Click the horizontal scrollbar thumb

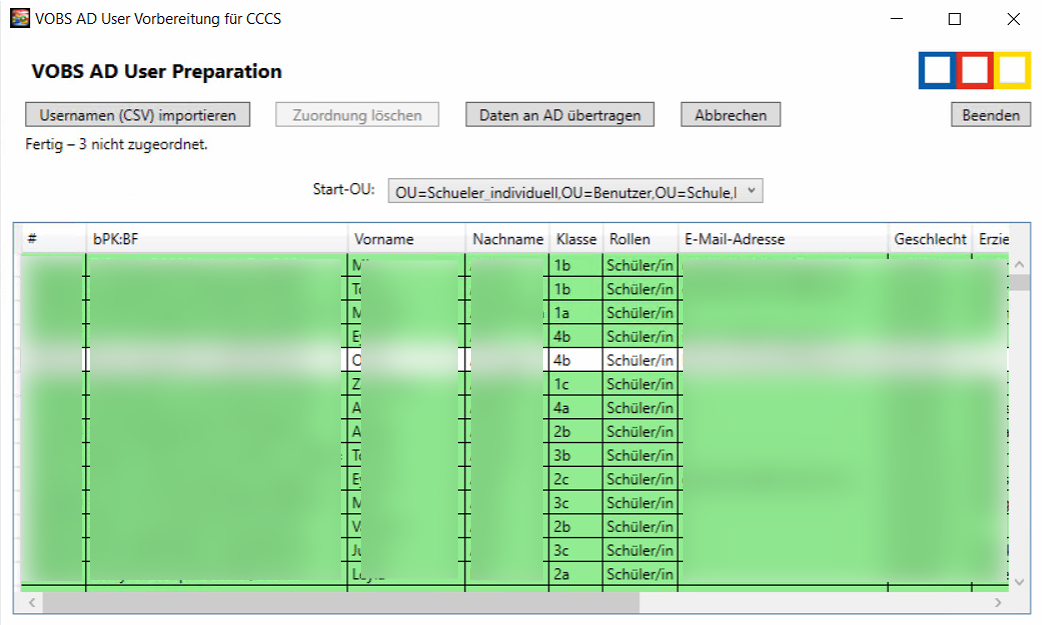340,603
